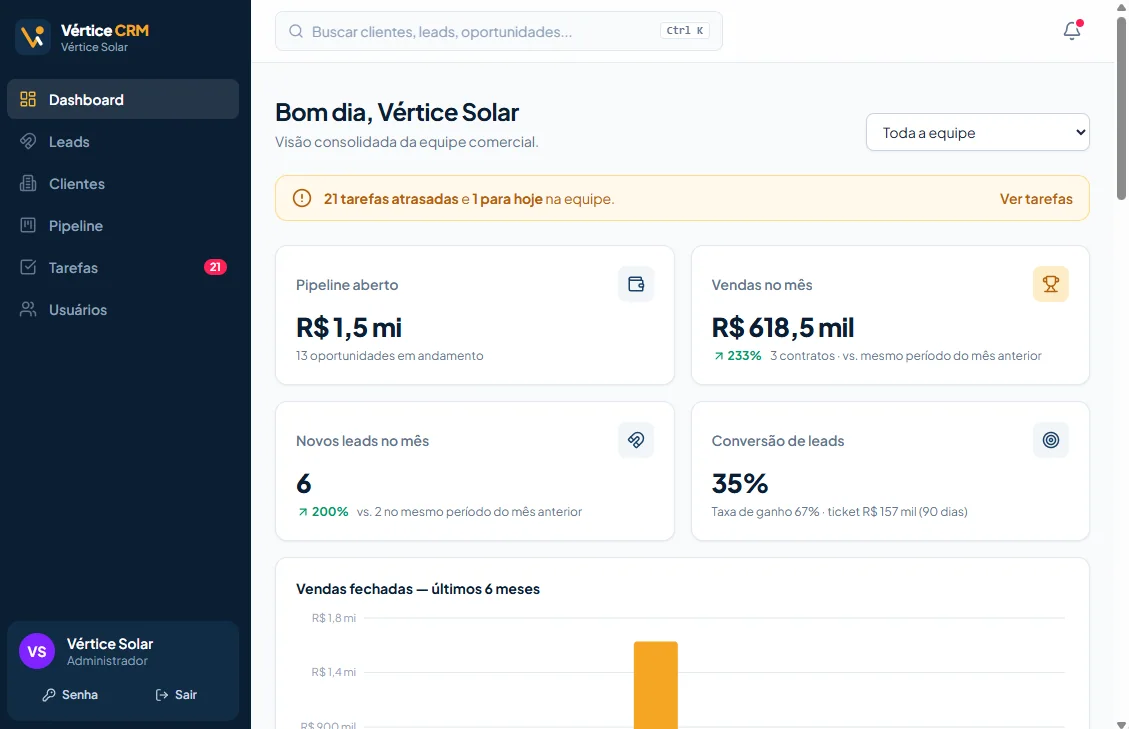This screenshot has width=1129, height=729.
Task: Click the search magnifier icon
Action: click(x=296, y=31)
